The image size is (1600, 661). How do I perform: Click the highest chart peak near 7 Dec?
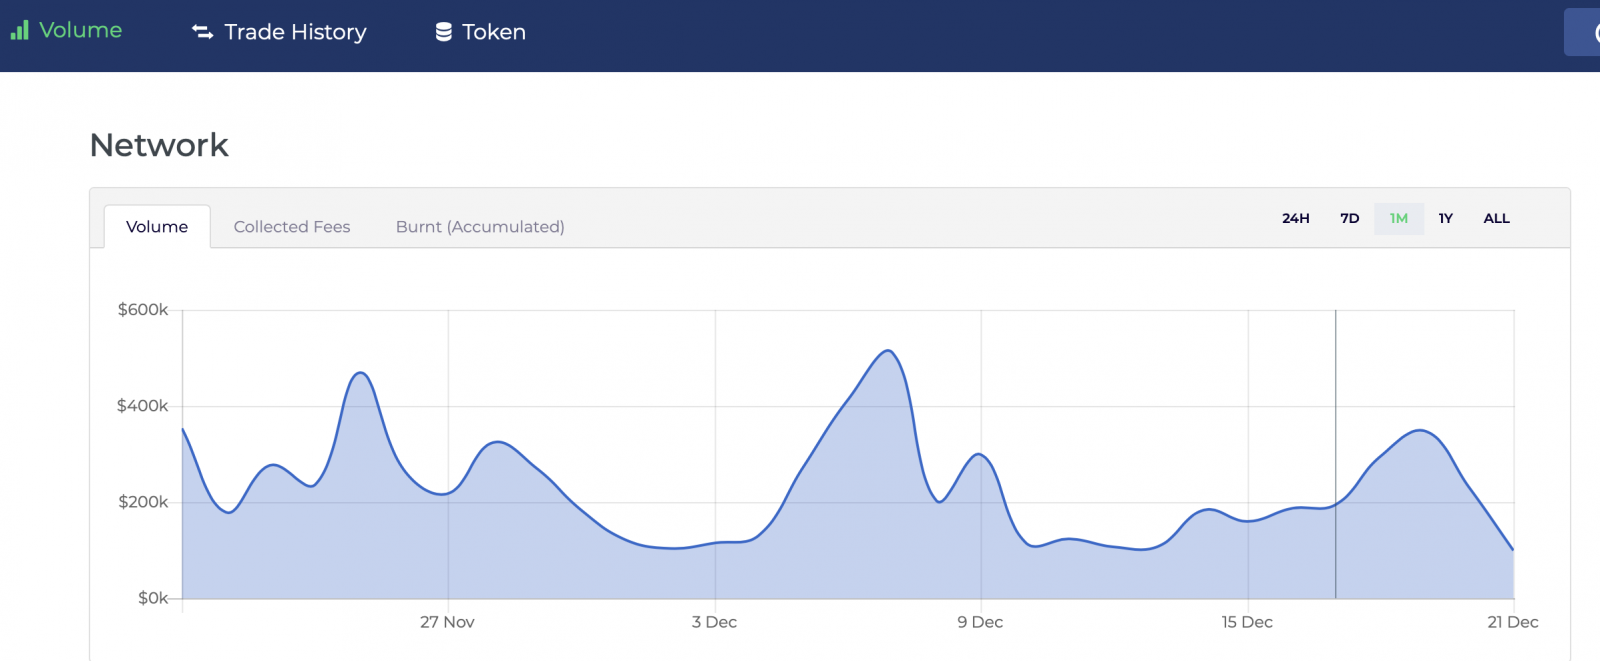[887, 351]
